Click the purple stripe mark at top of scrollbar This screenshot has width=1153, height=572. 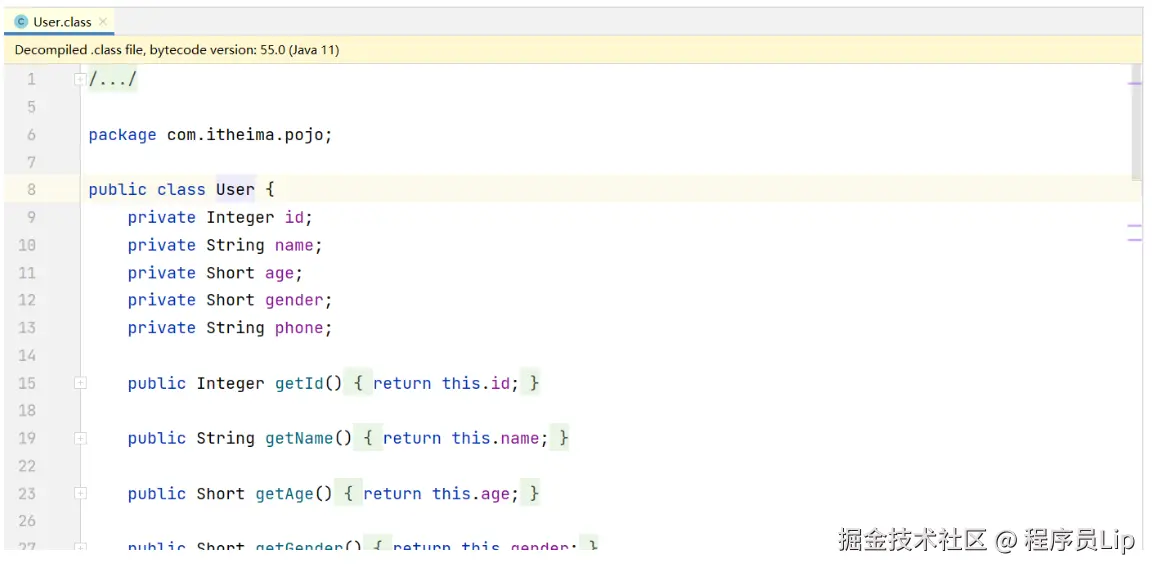pyautogui.click(x=1135, y=84)
